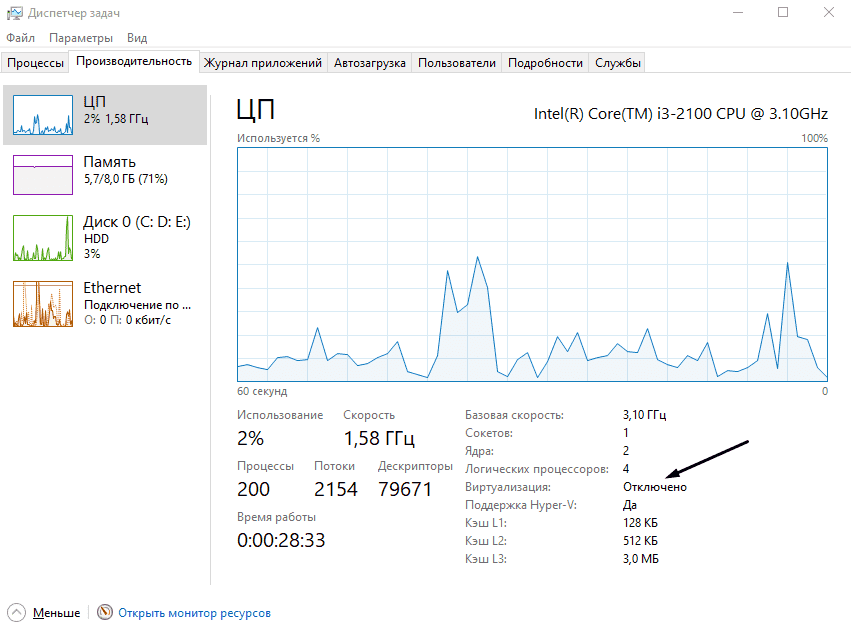Click the resource monitor icon at bottom
851x627 pixels.
point(105,612)
